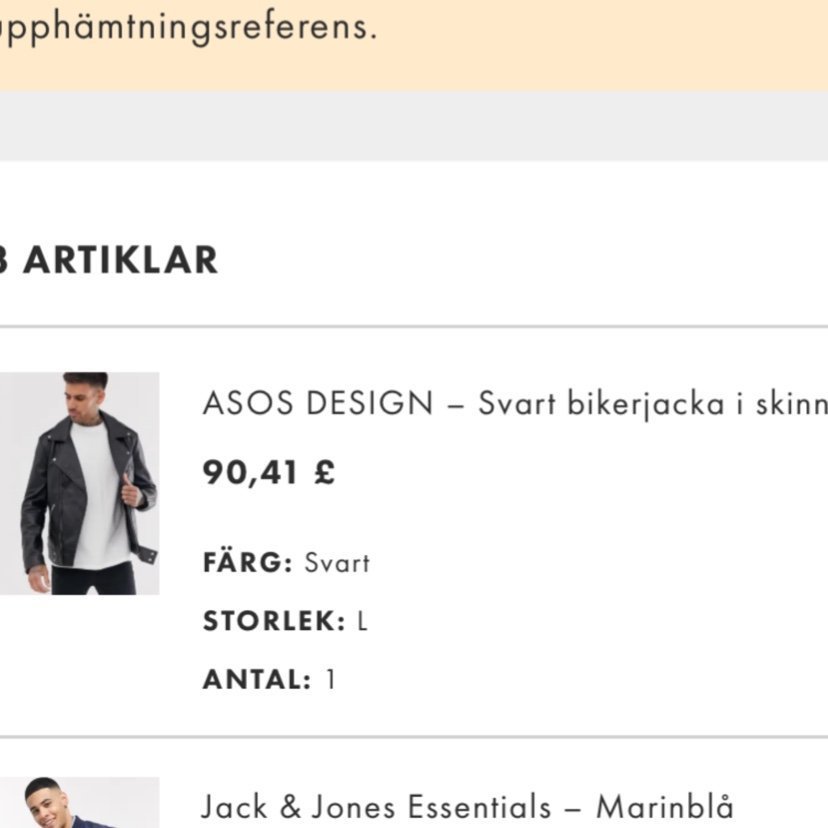Click the STORLEK label
The width and height of the screenshot is (828, 828).
tap(273, 621)
